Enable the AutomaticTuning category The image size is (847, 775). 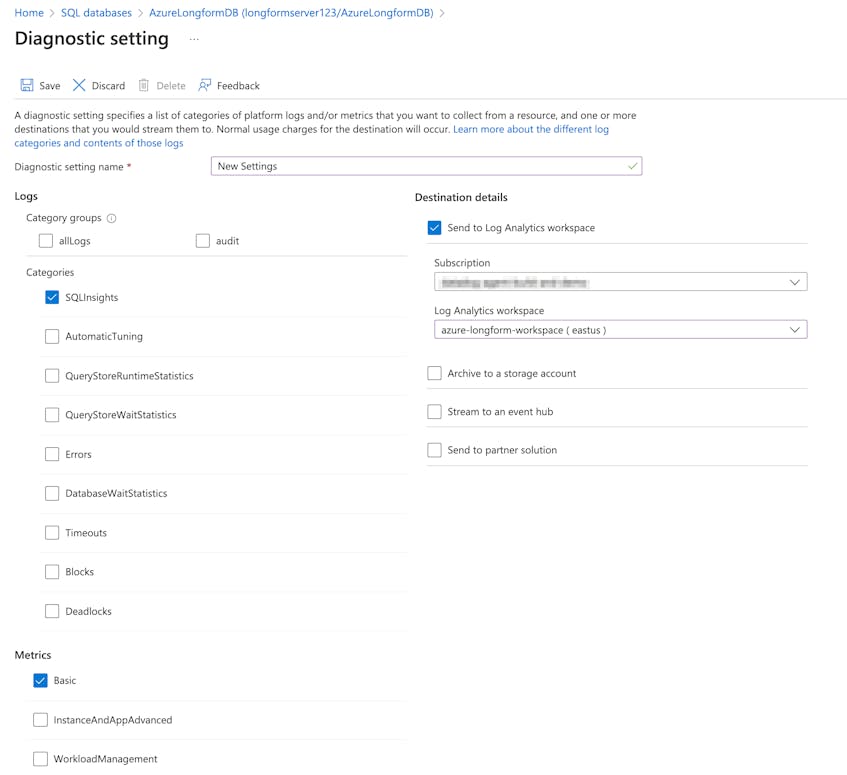point(52,336)
